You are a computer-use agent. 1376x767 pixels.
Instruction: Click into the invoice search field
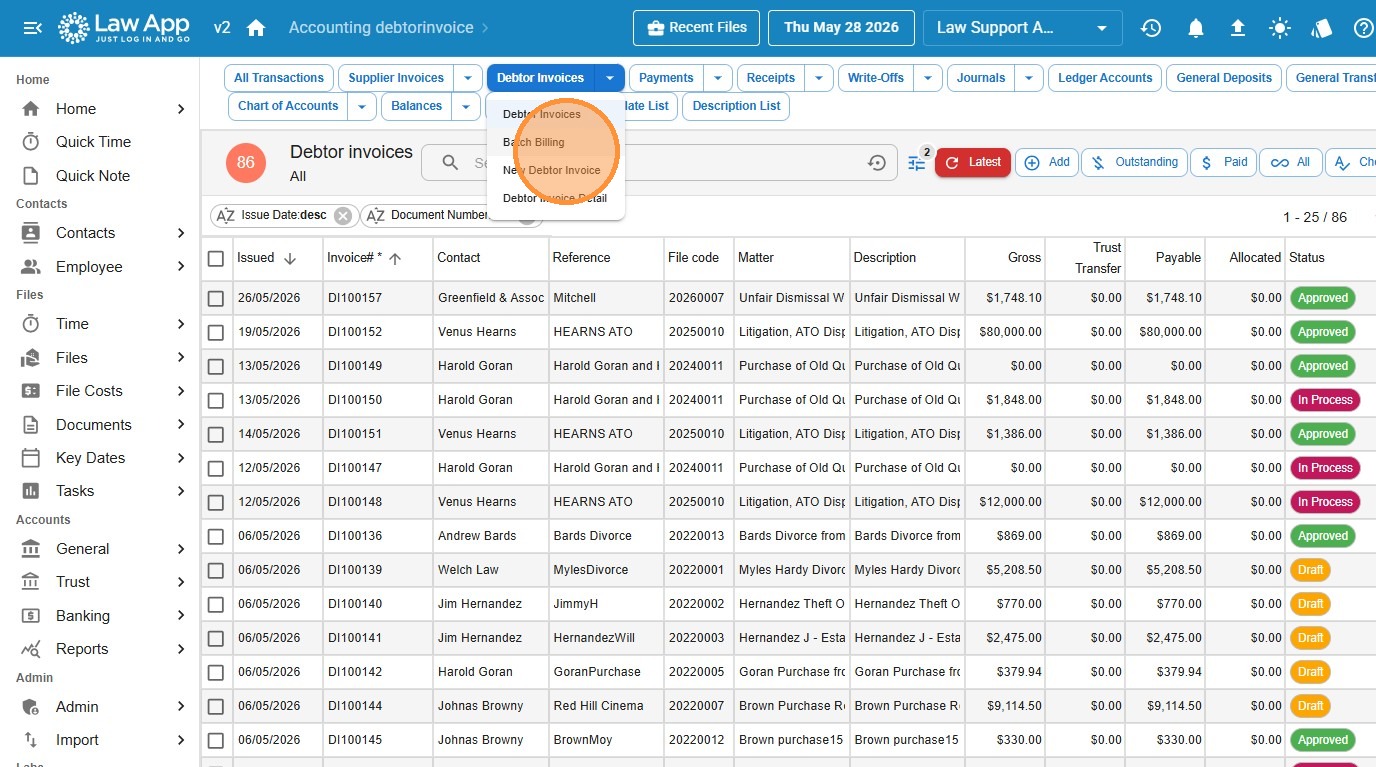(x=660, y=163)
